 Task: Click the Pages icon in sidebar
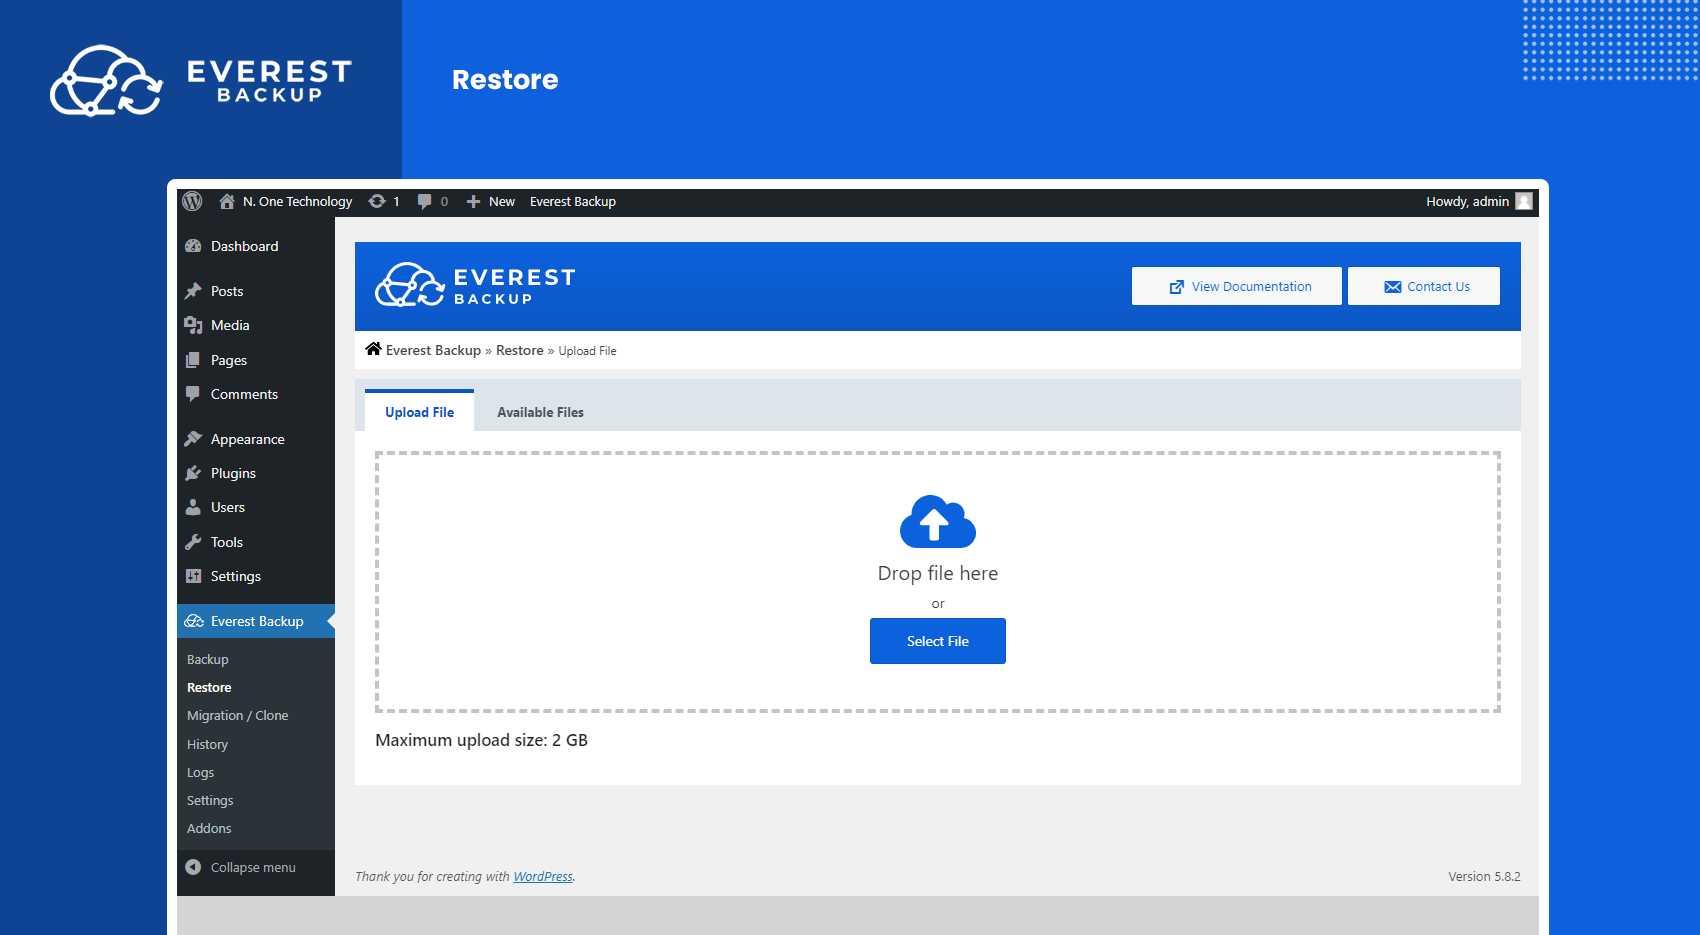click(194, 360)
